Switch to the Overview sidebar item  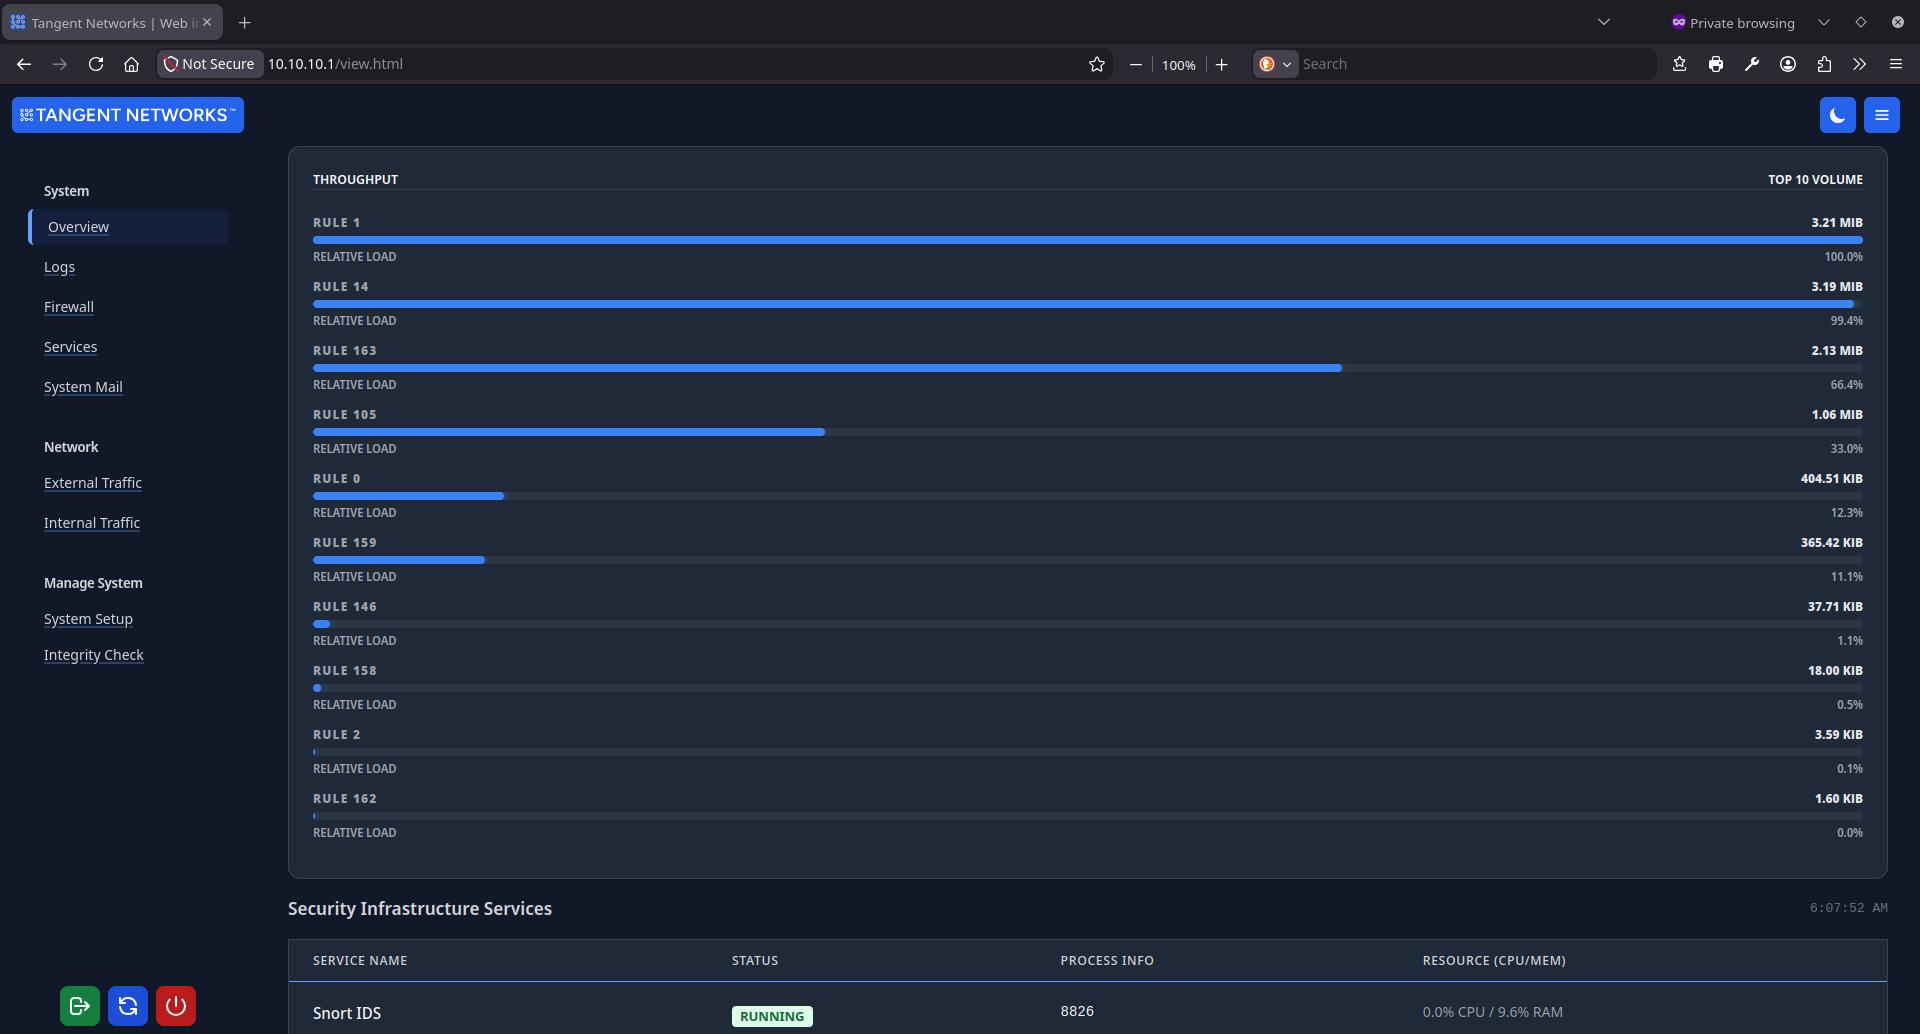pos(78,227)
